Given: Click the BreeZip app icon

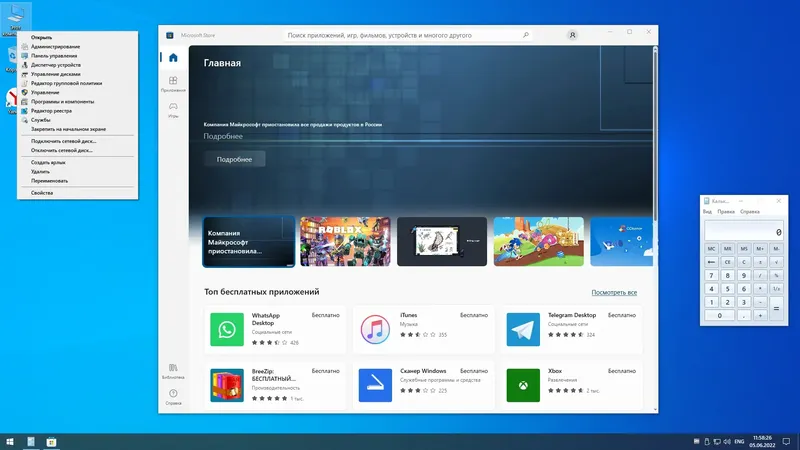Looking at the screenshot, I should (227, 385).
